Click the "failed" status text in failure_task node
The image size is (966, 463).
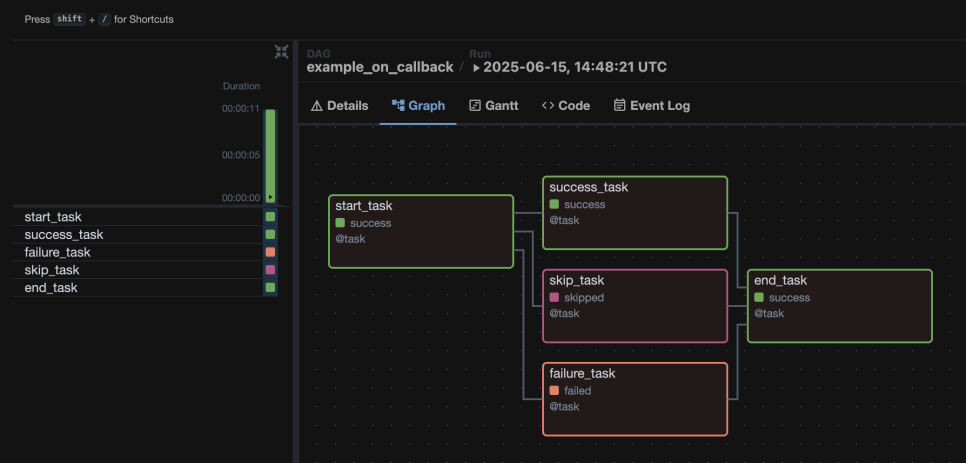578,390
